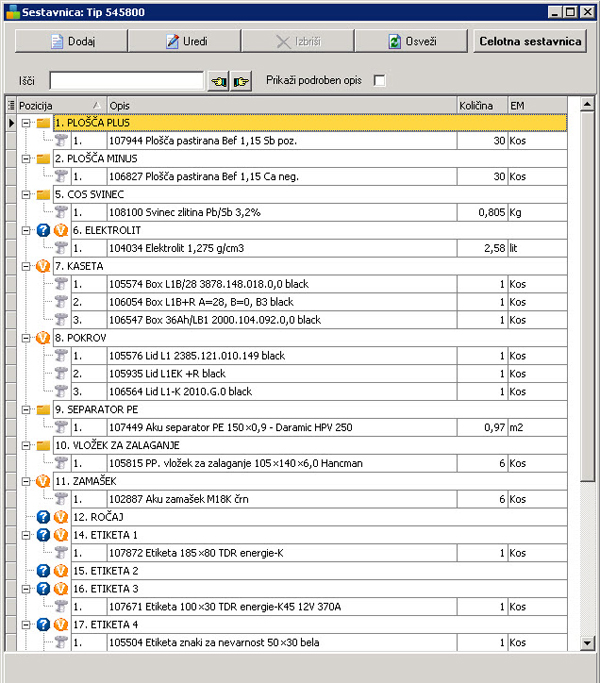Collapse the 6. ELEKTROLIT node

26,230
